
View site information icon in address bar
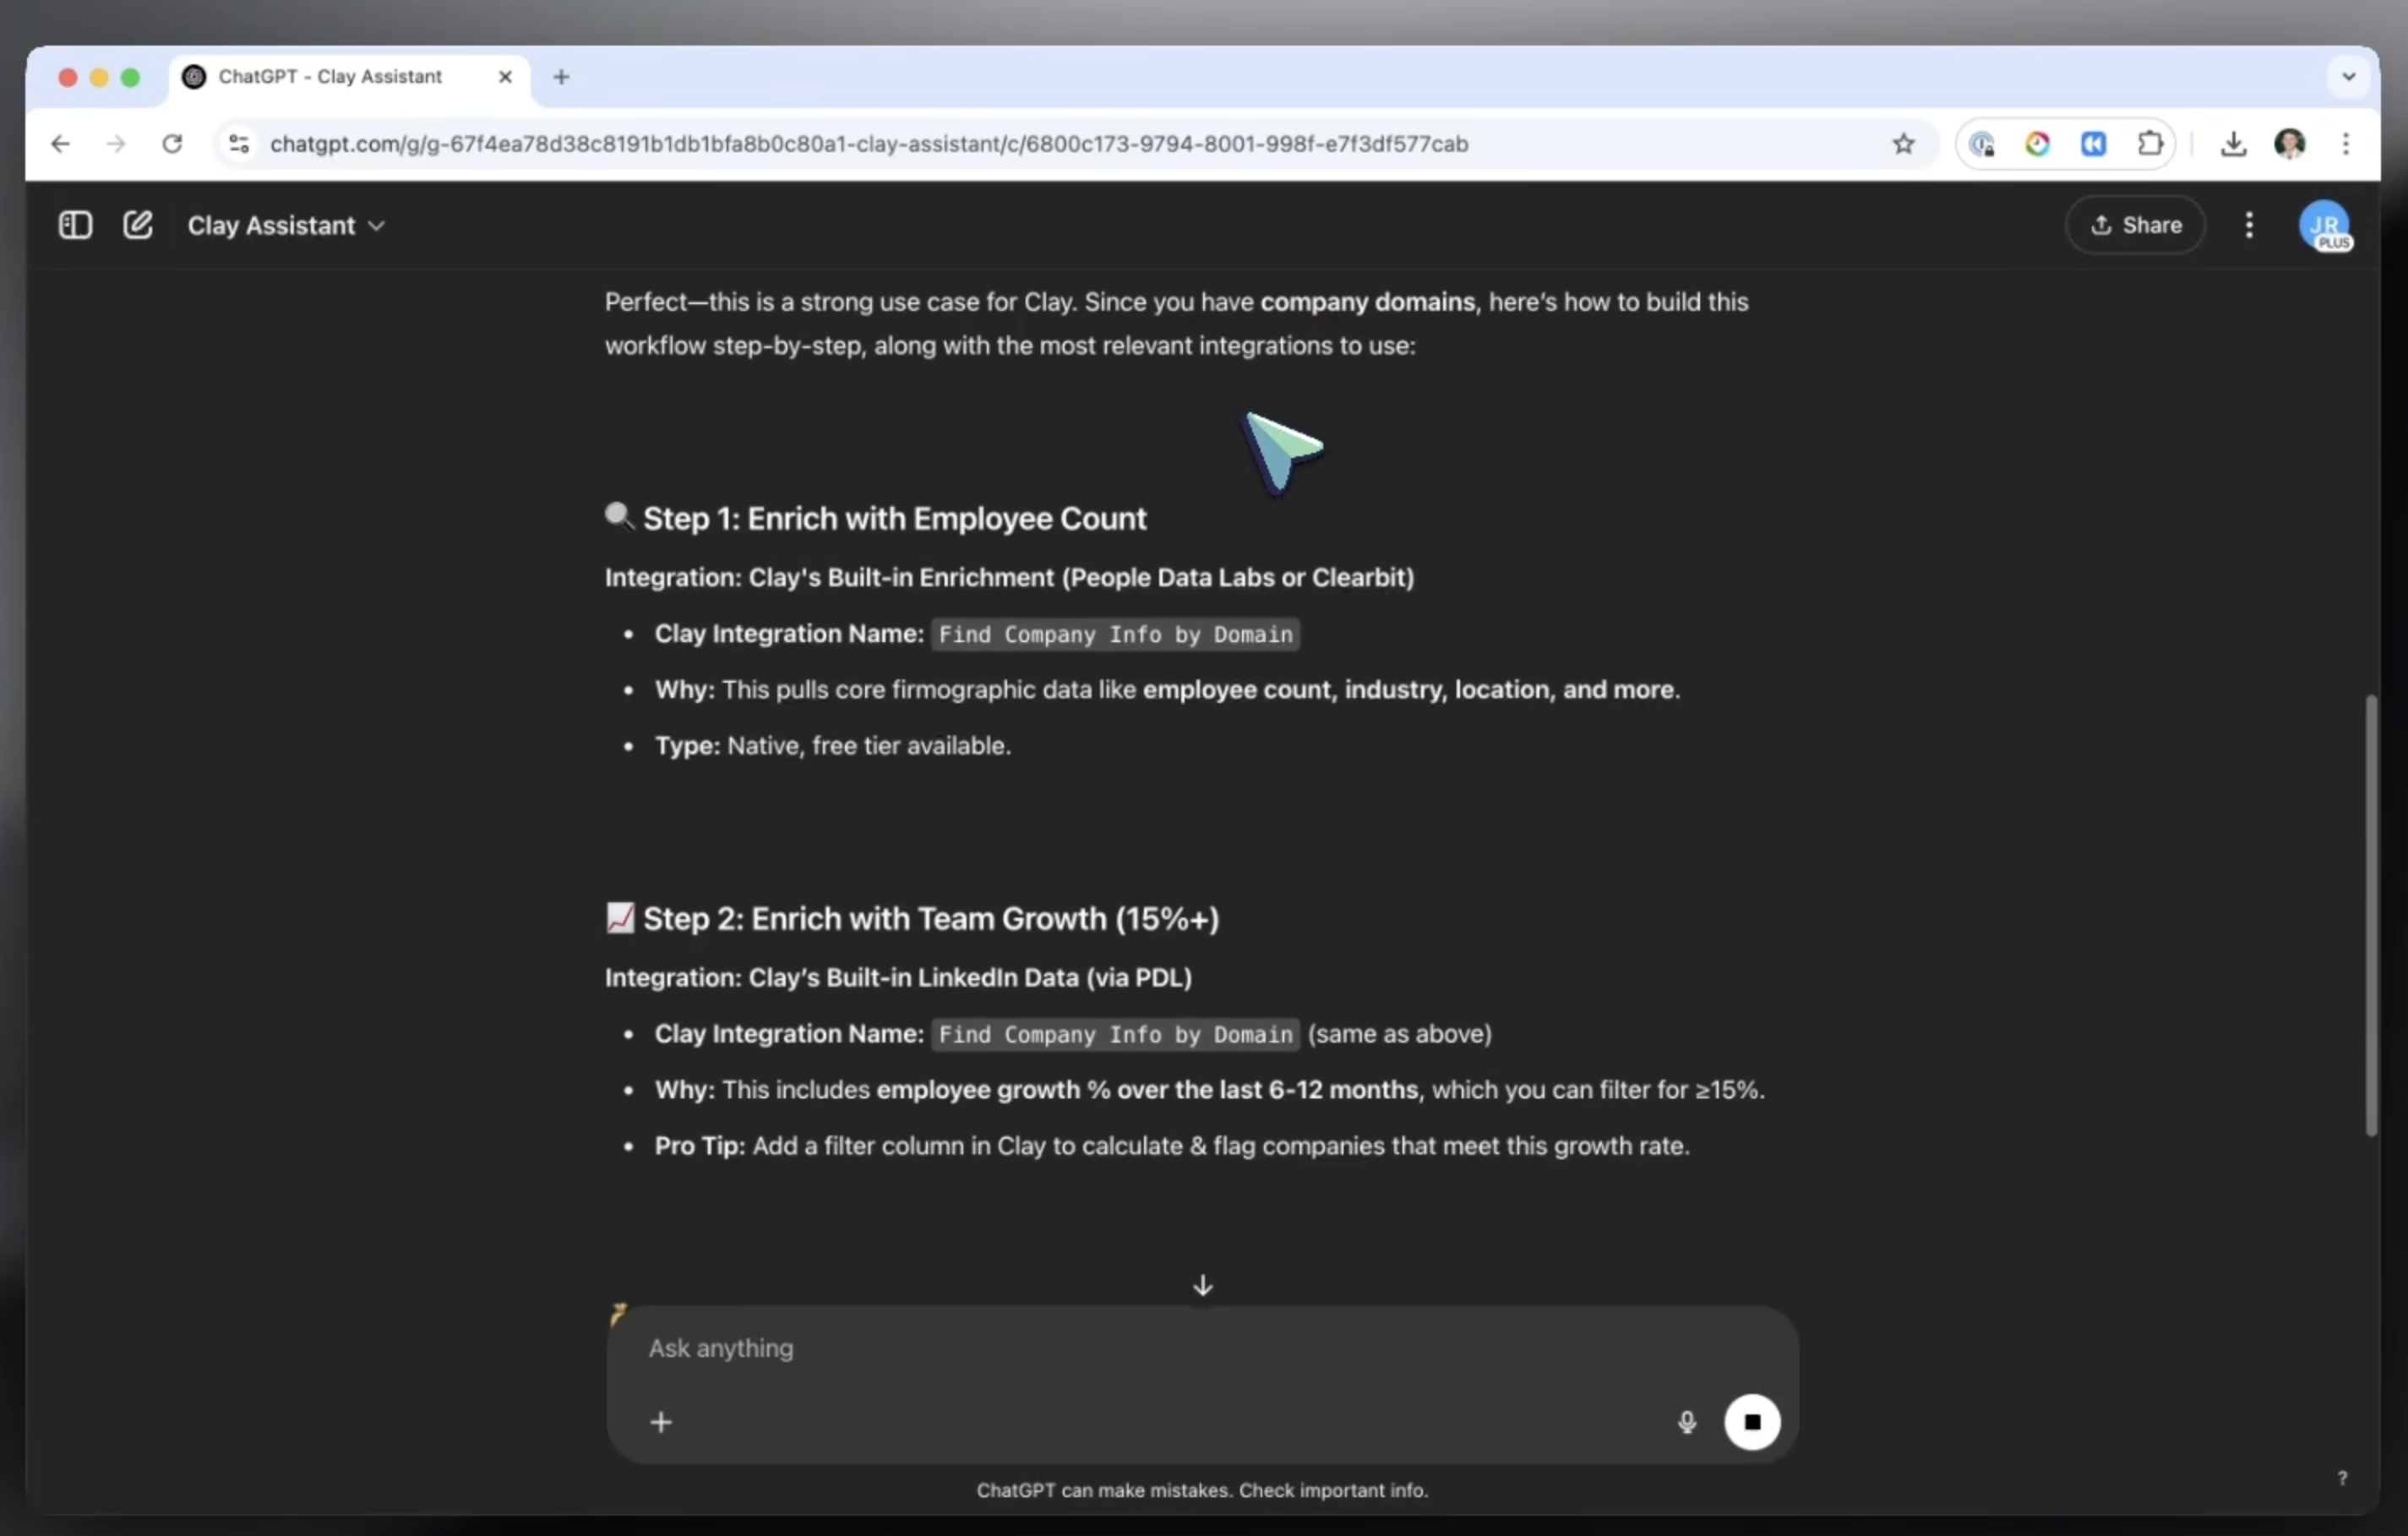(239, 144)
